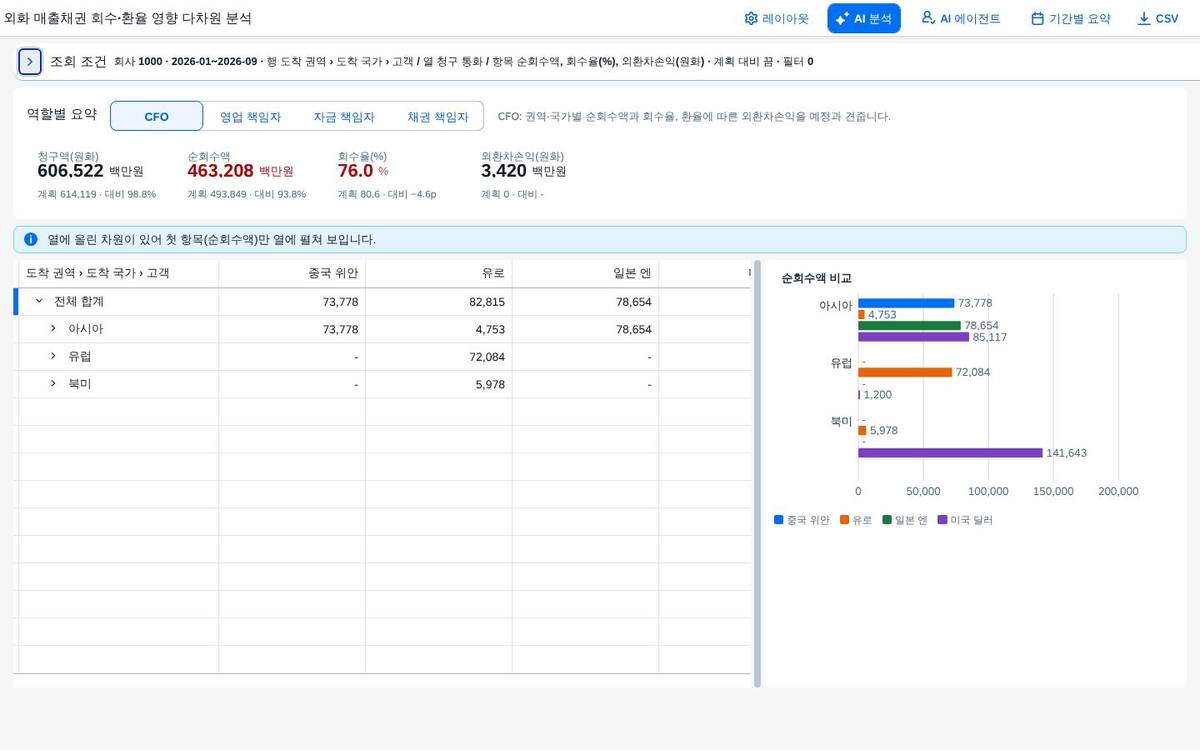Click the 아시아 중국 위안 cell 73,778
Image resolution: width=1200 pixels, height=750 pixels.
click(292, 329)
